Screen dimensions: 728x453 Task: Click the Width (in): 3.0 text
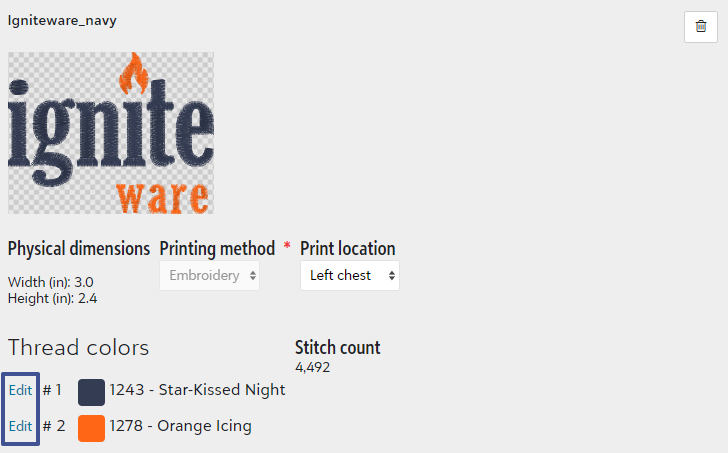[51, 282]
